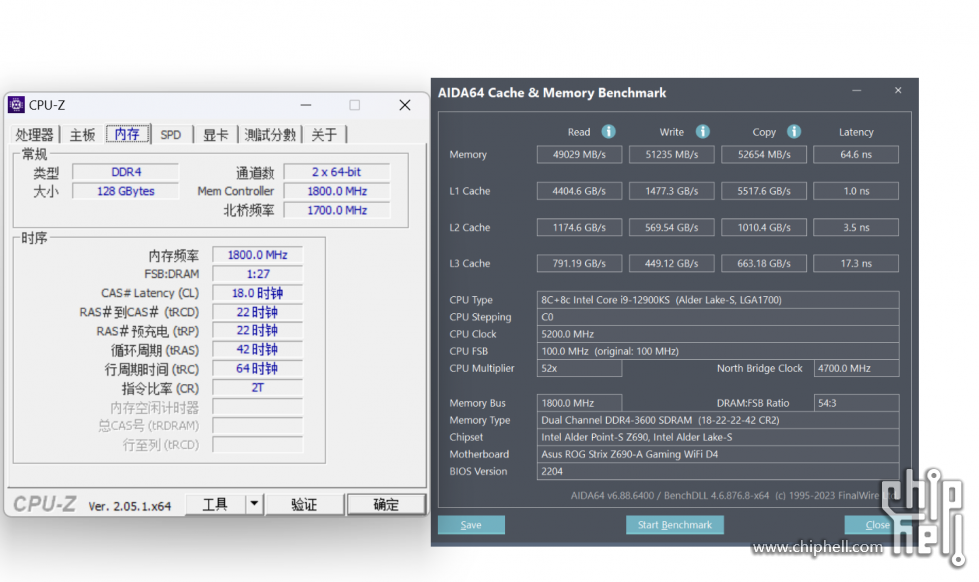Screen dimensions: 979x582
Task: Click the CPU Multiplier 52x field
Action: [579, 368]
